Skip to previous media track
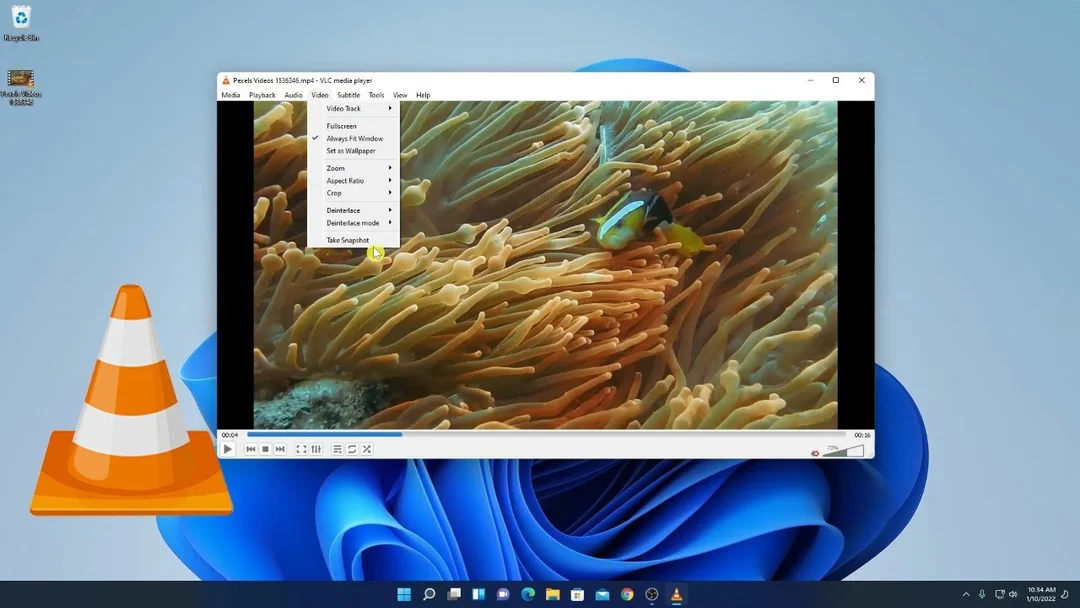The image size is (1080, 608). pos(251,449)
